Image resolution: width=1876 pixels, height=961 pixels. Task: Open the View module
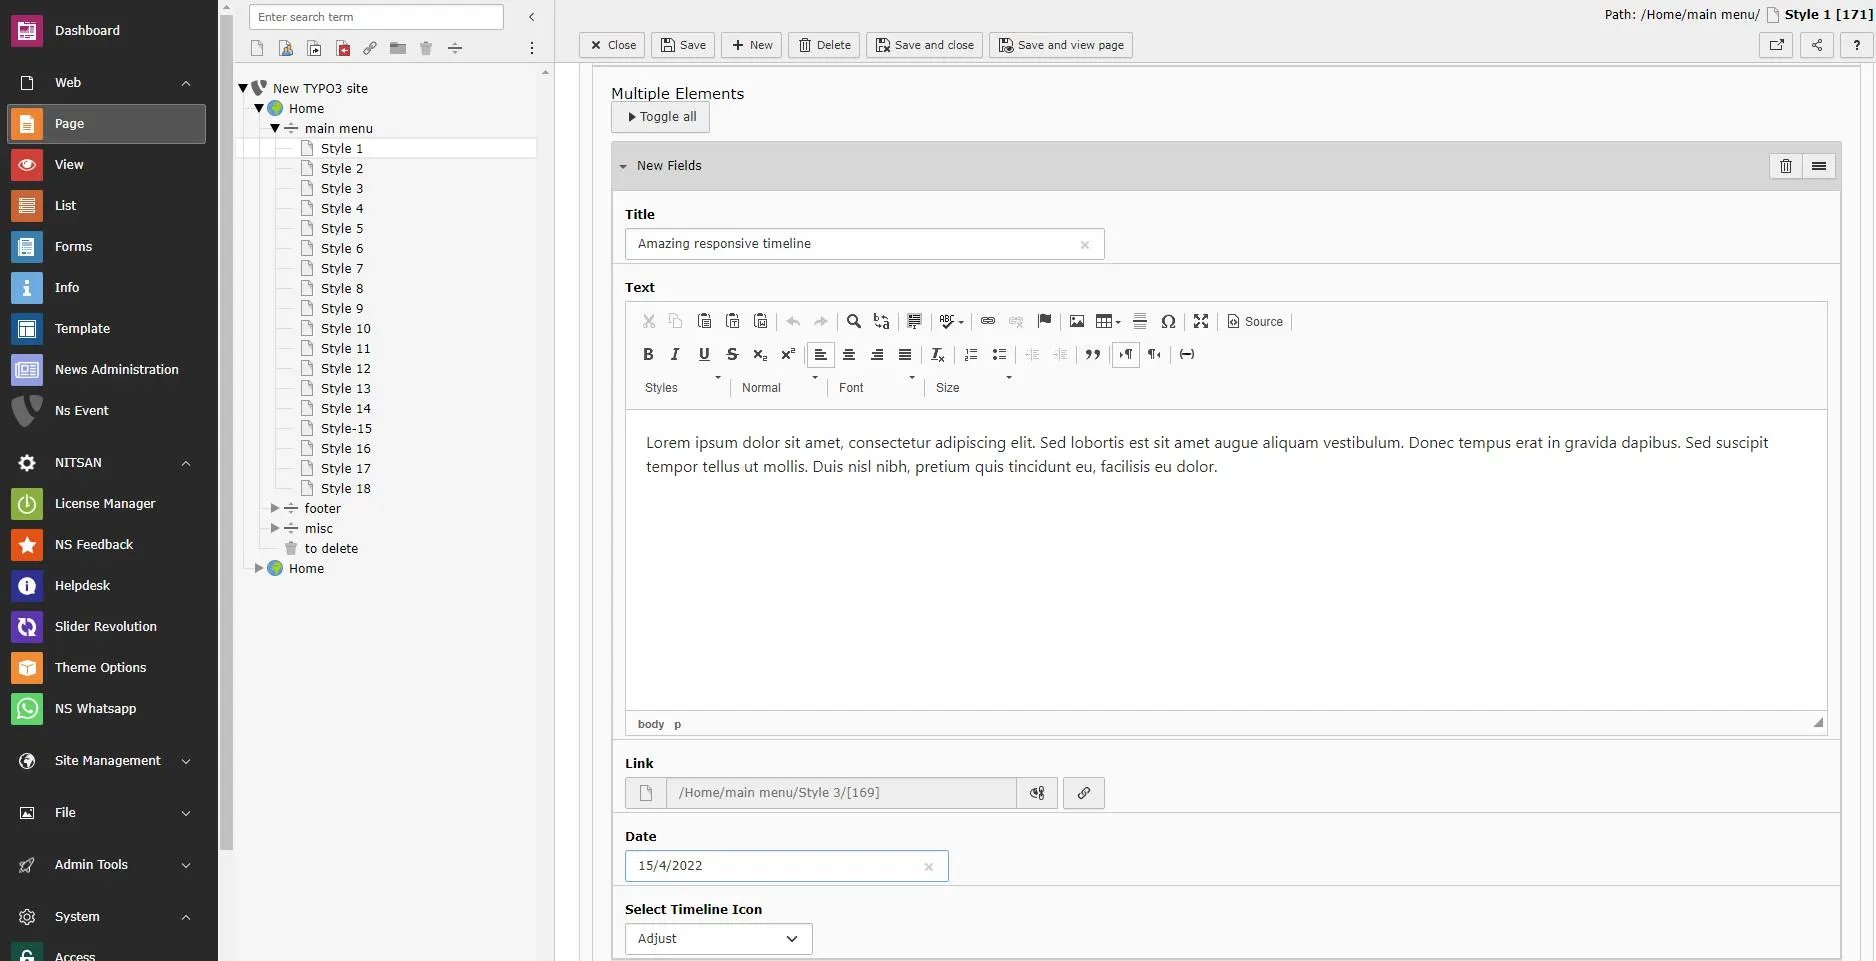tap(107, 165)
